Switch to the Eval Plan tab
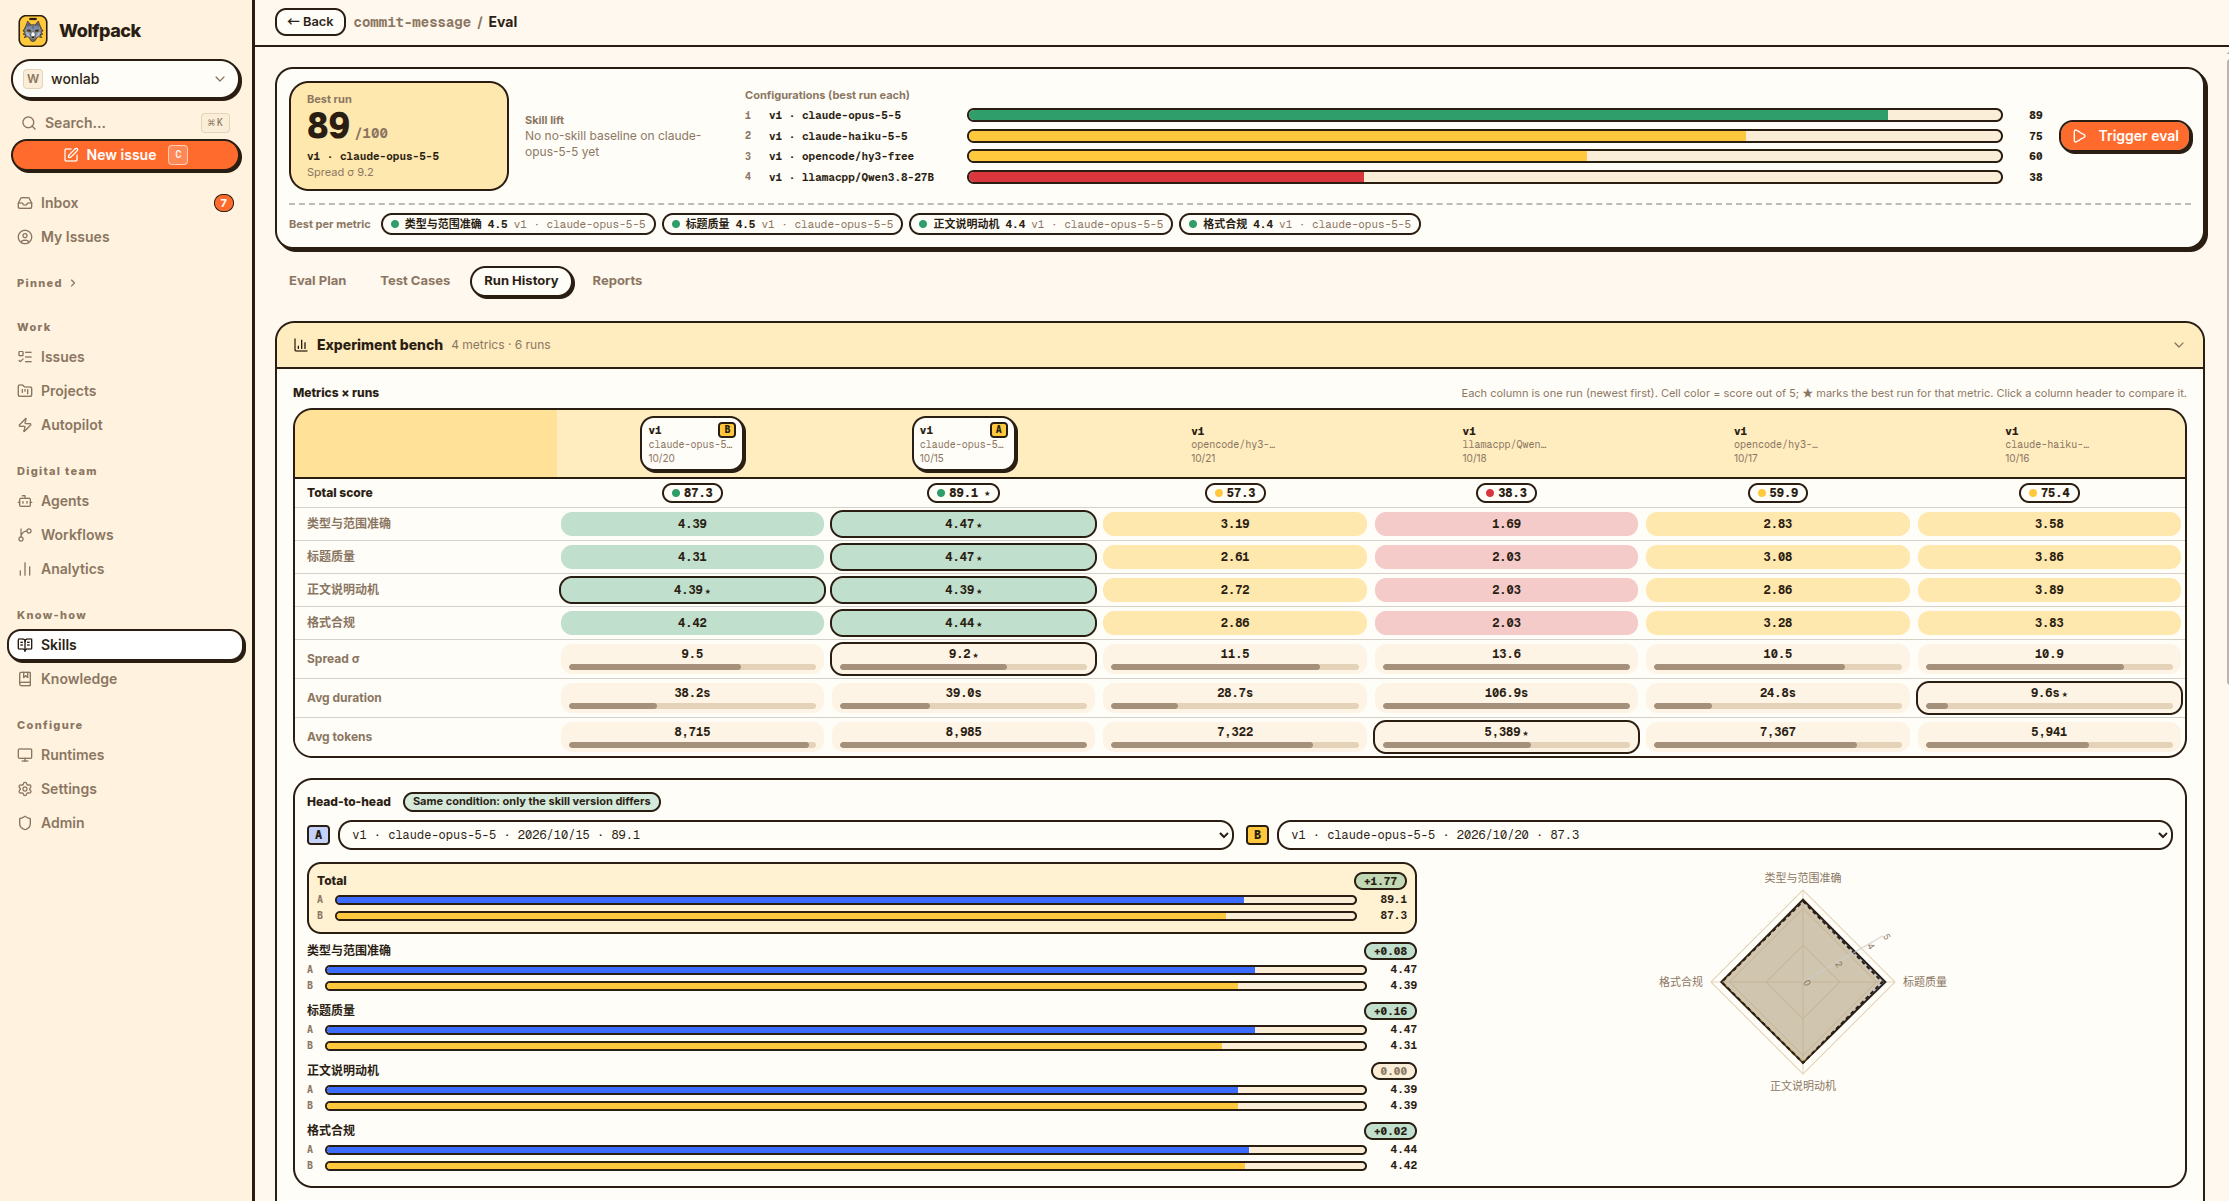Screen dimensions: 2229x1201 pyautogui.click(x=317, y=281)
